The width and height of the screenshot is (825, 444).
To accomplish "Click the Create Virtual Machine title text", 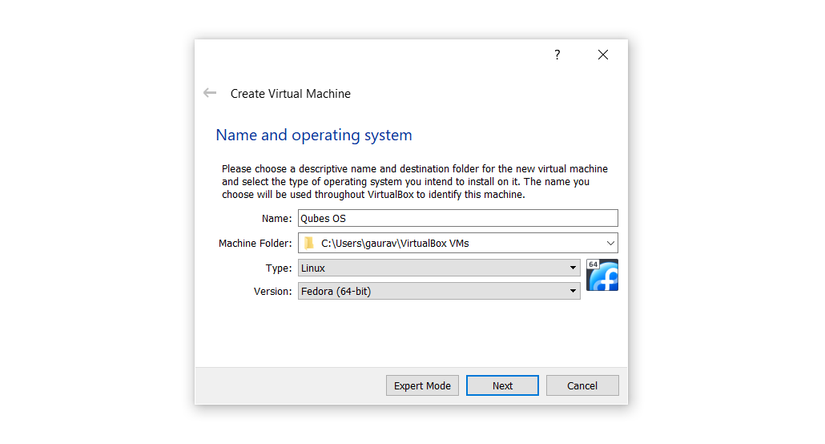I will coord(290,94).
